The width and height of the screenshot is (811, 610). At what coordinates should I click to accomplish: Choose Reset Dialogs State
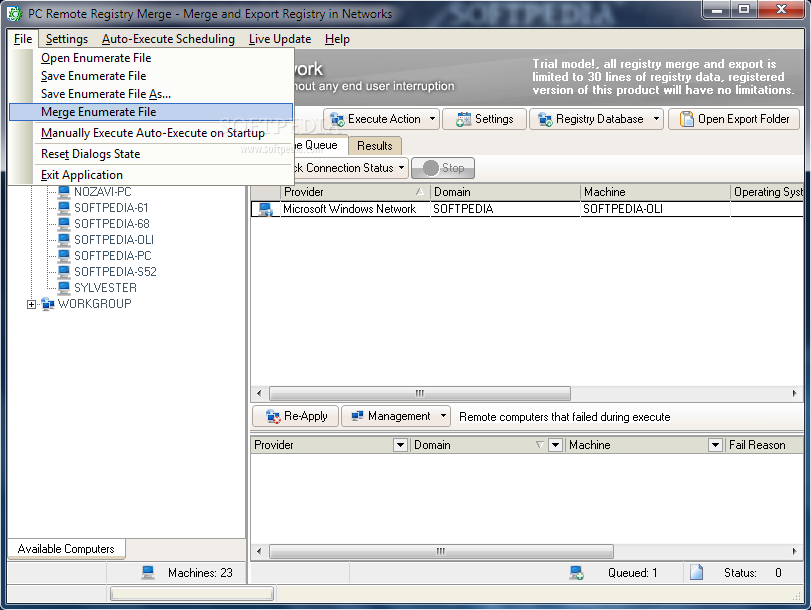[151, 154]
